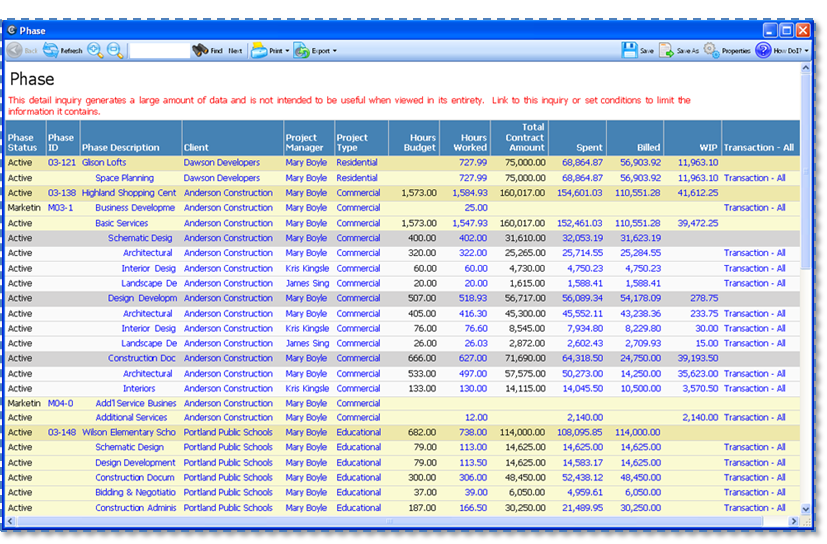Viewport: 827px width, 544px height.
Task: Expand the Export dropdown arrow
Action: [335, 51]
